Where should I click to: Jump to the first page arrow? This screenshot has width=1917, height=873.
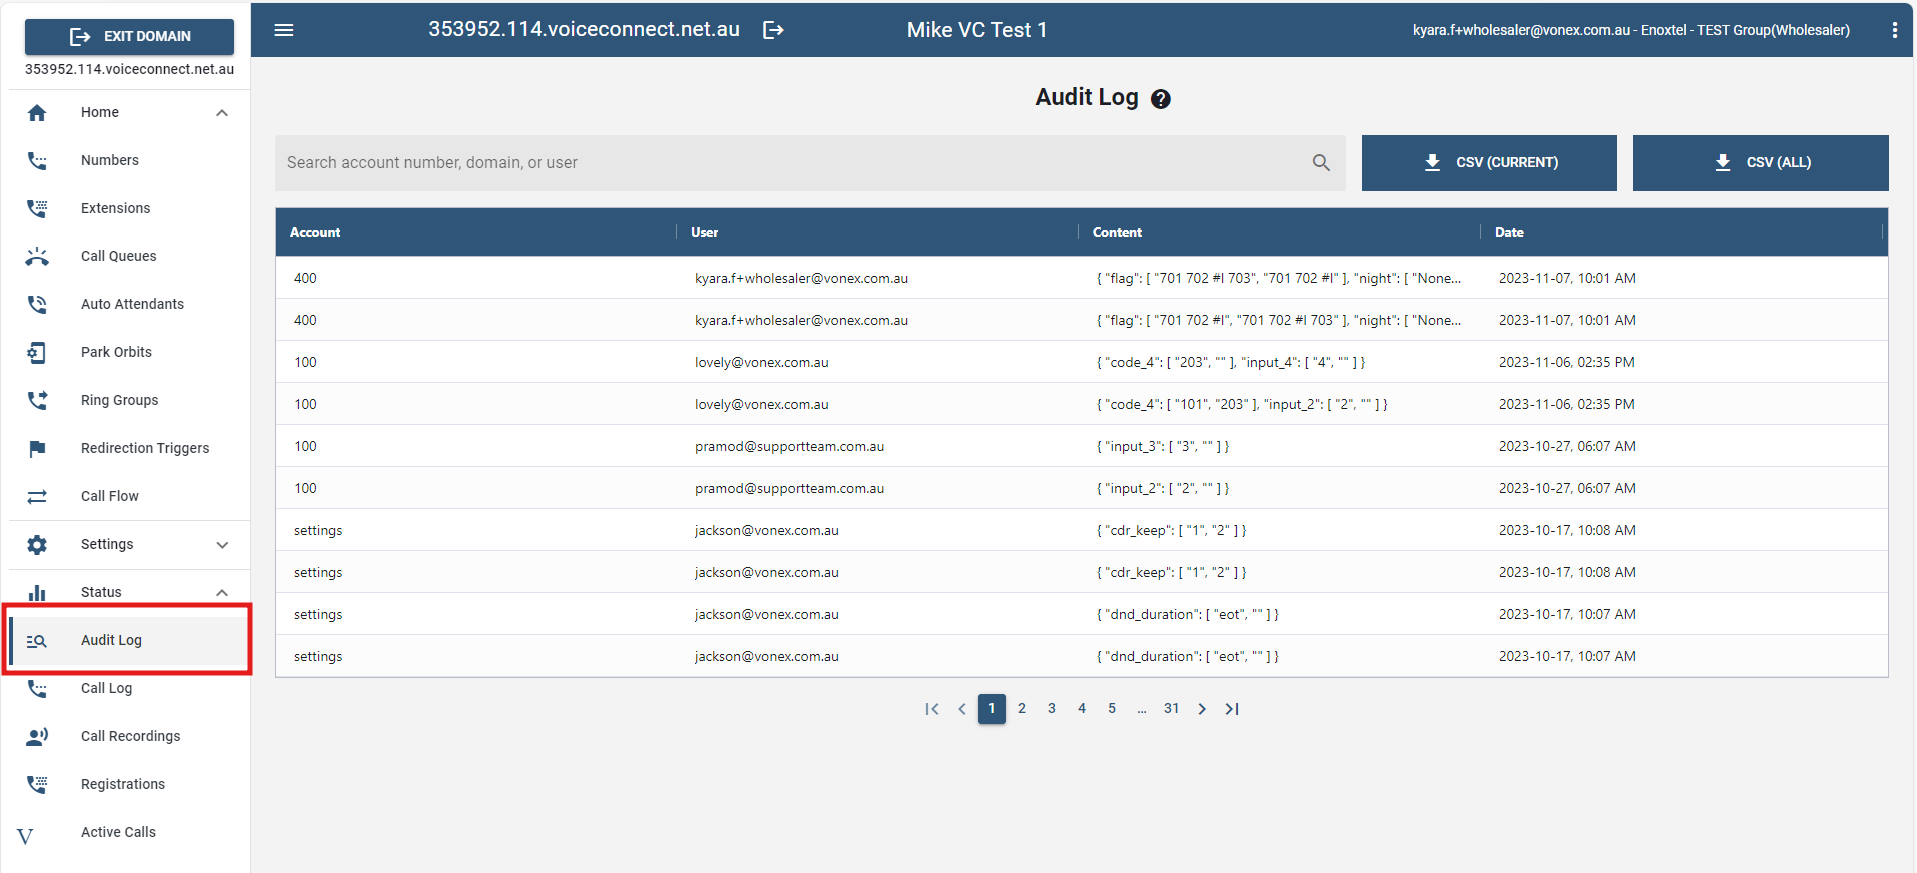point(932,709)
